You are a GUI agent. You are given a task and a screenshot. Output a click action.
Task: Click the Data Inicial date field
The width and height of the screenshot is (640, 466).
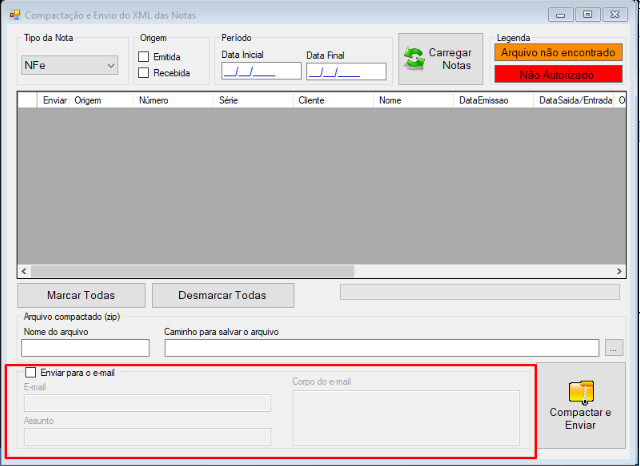[x=261, y=71]
